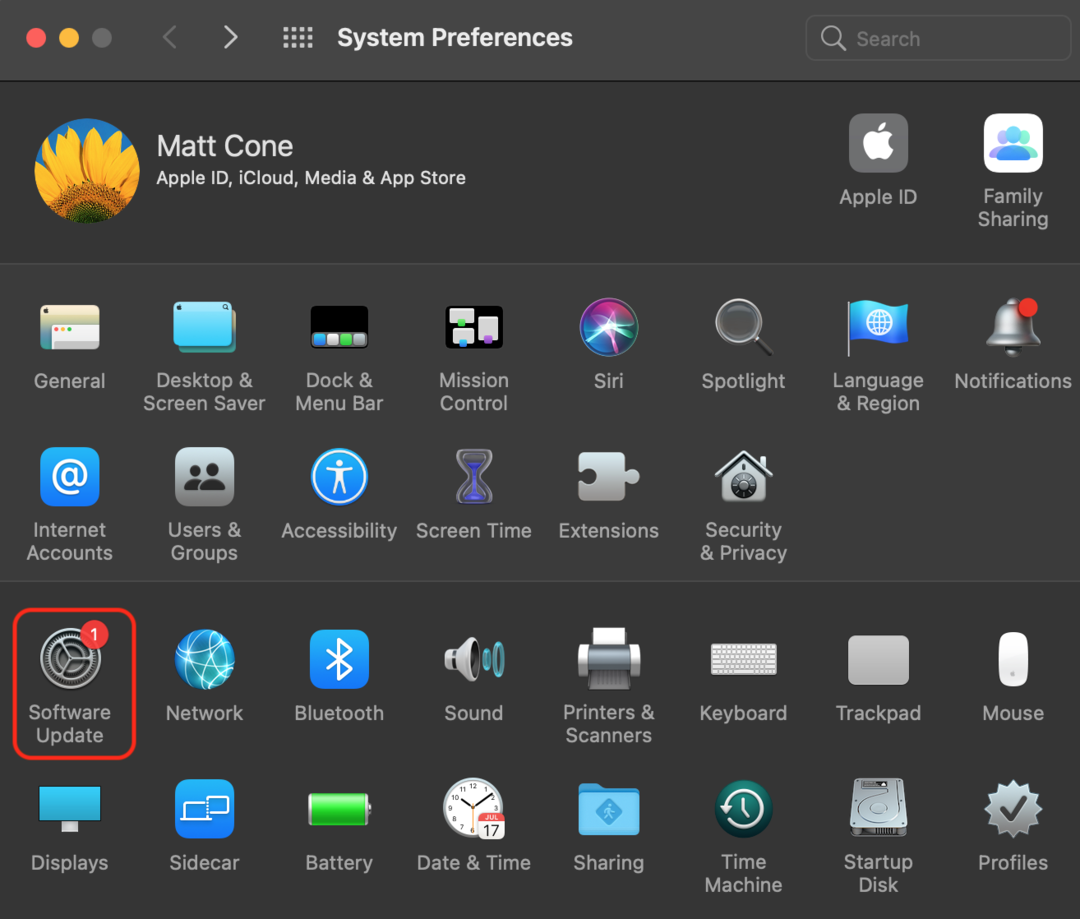Click the Matt Cone account name

click(x=225, y=146)
